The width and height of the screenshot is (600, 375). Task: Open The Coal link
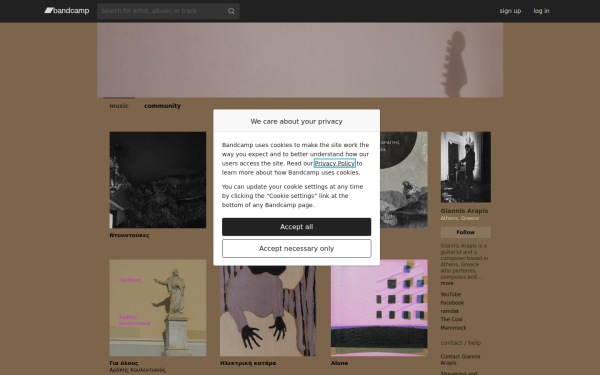pos(452,319)
